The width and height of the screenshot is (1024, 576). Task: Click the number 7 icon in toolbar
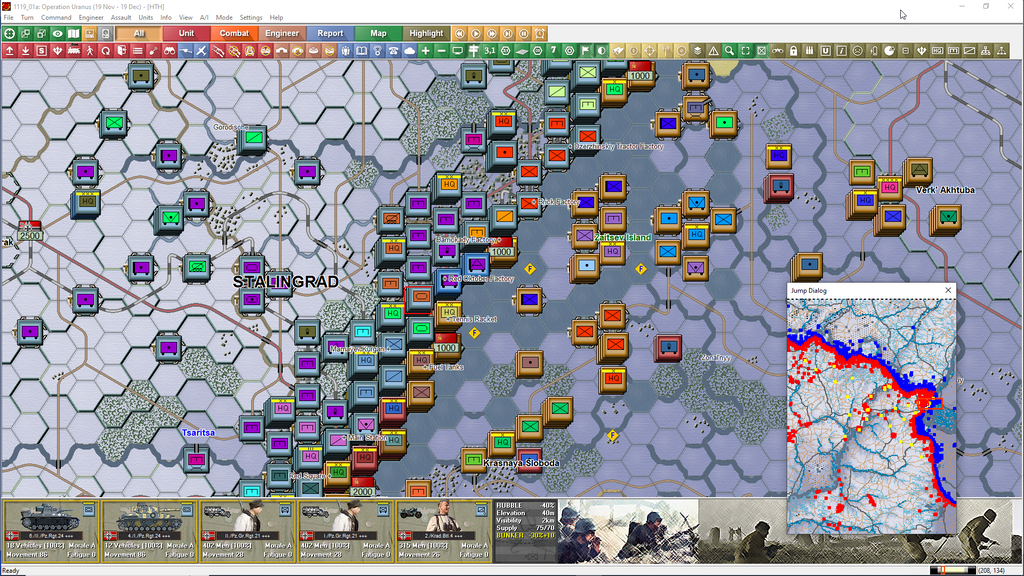click(554, 50)
